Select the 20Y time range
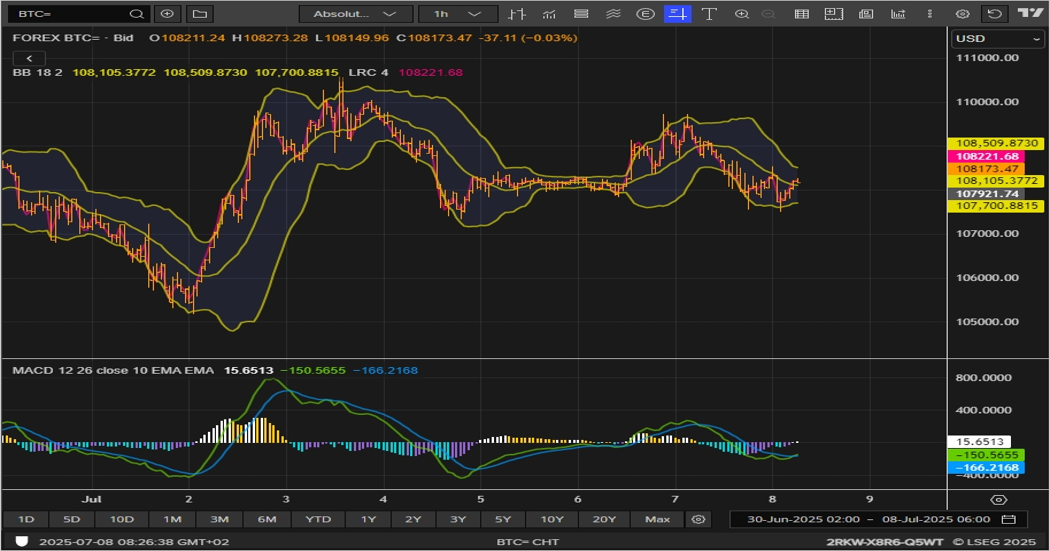The height and width of the screenshot is (551, 1050). [604, 519]
